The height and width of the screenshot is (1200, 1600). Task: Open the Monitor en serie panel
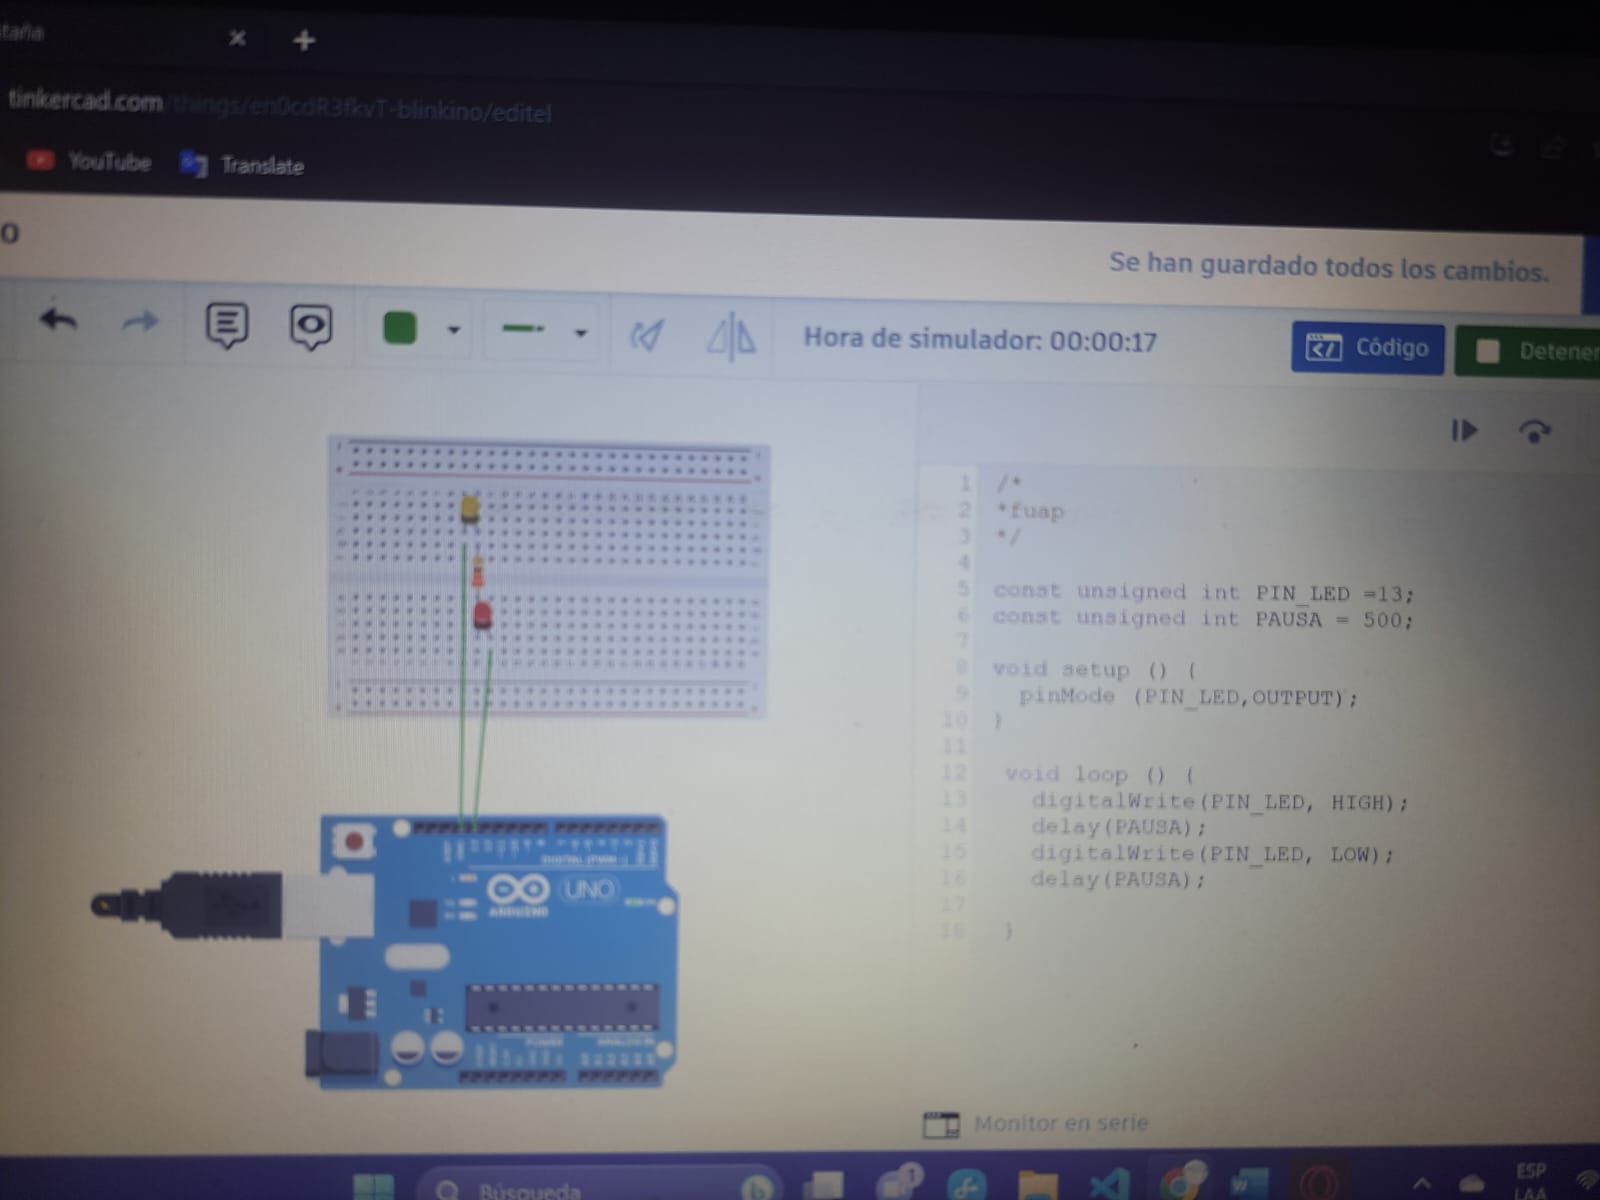tap(1040, 1123)
